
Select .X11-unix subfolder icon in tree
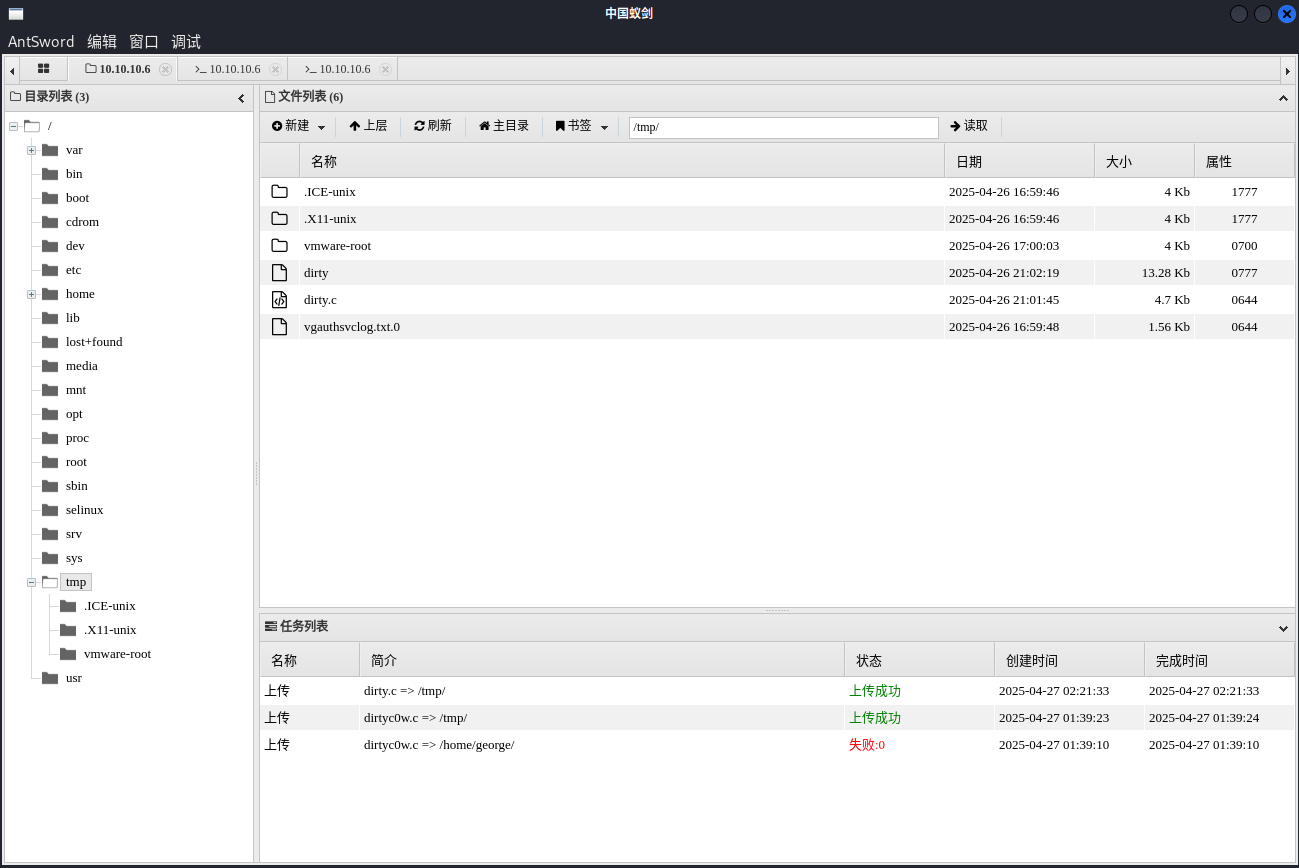(68, 630)
